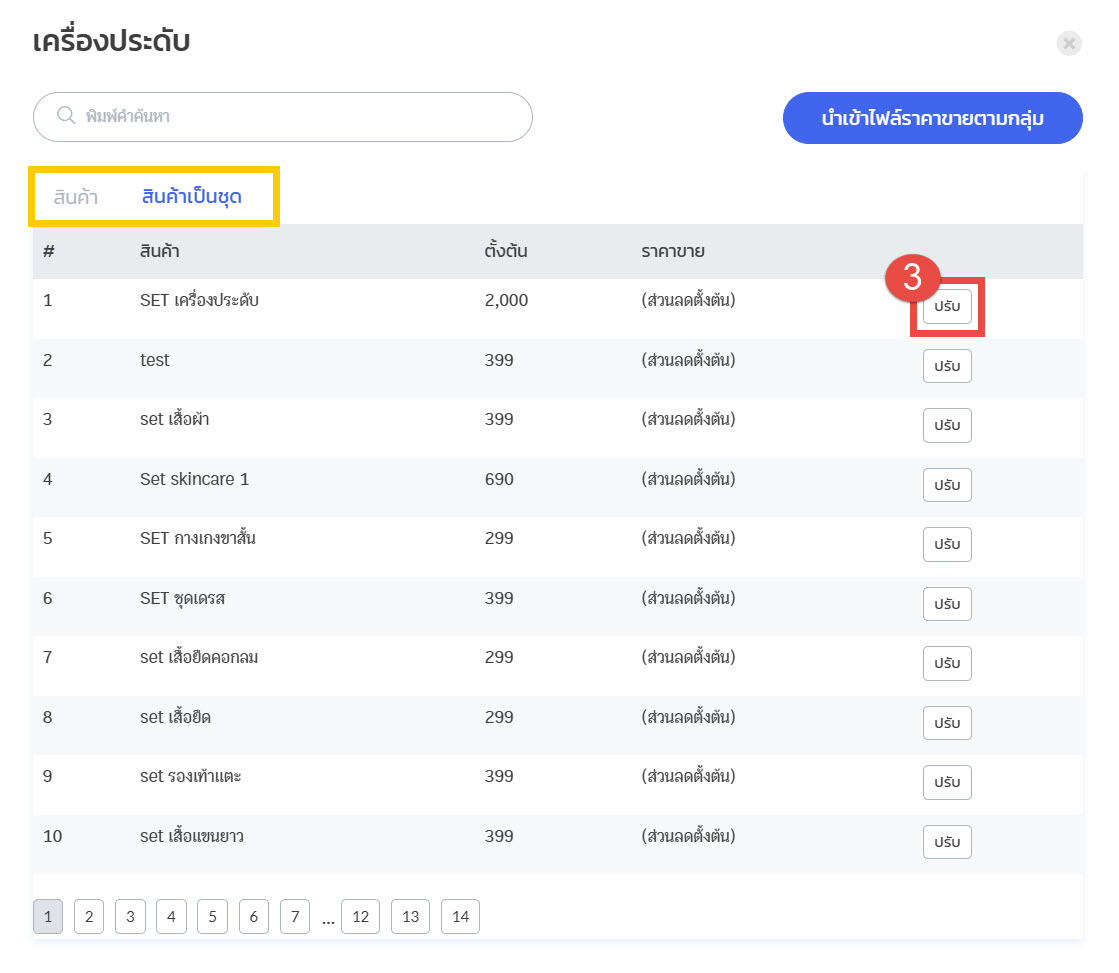Screen dimensions: 1119x973
Task: Click ปรับ for SET เครื่องประดับ
Action: point(947,307)
